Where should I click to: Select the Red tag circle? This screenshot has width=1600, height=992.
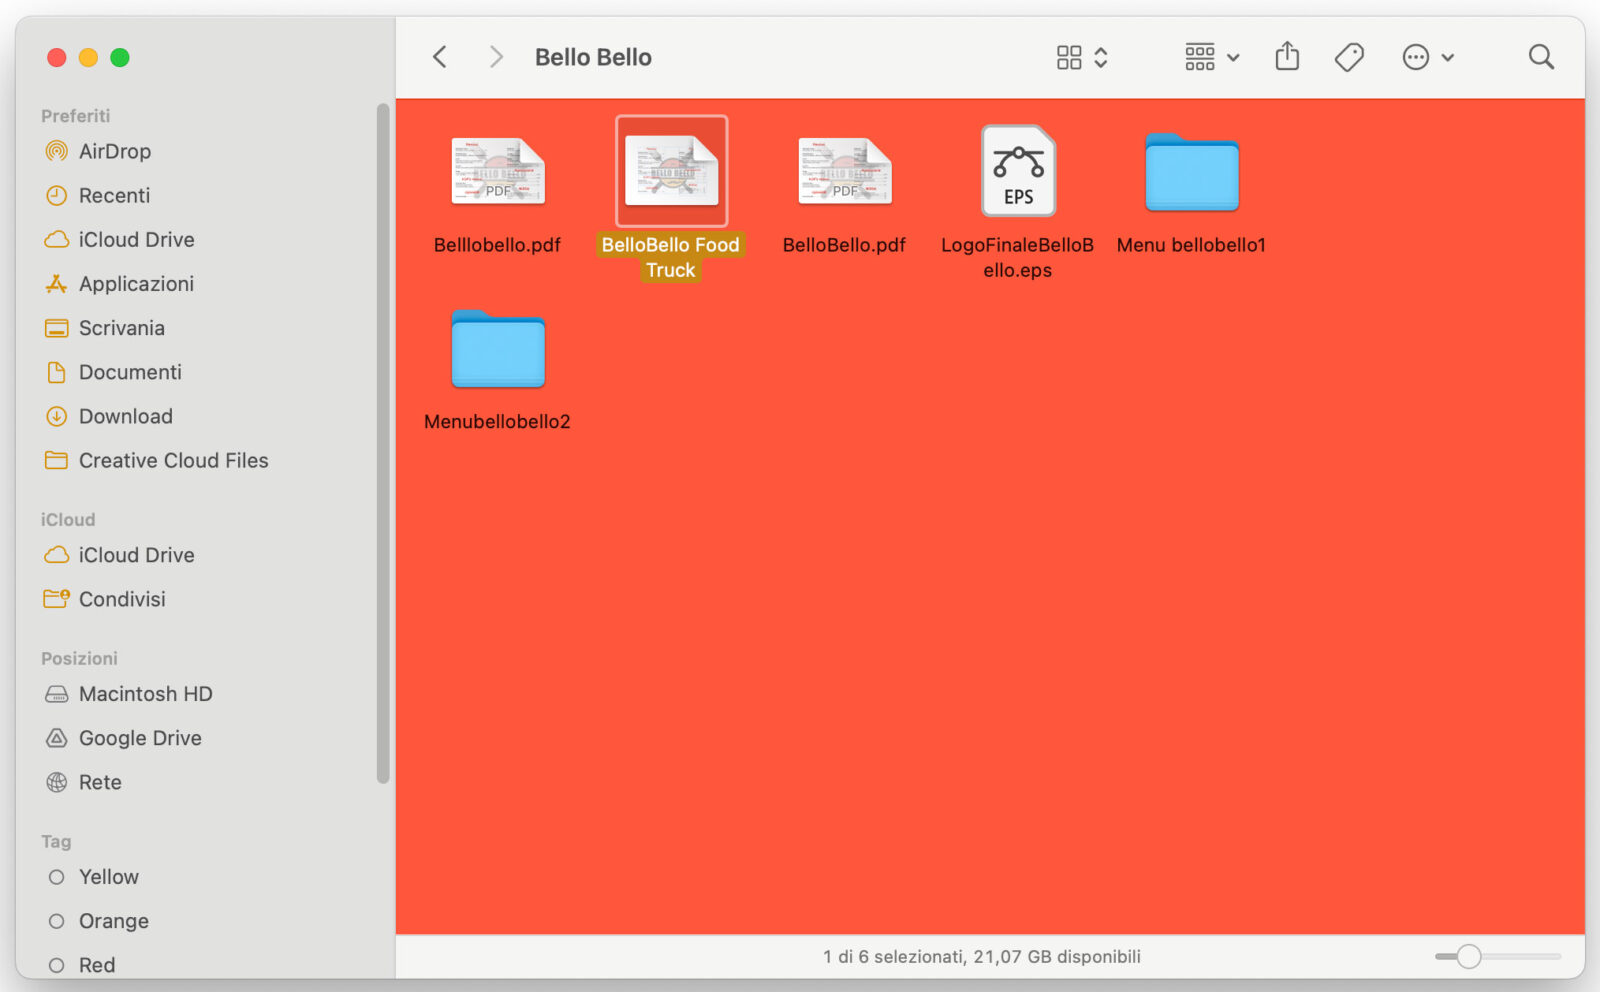pyautogui.click(x=57, y=964)
